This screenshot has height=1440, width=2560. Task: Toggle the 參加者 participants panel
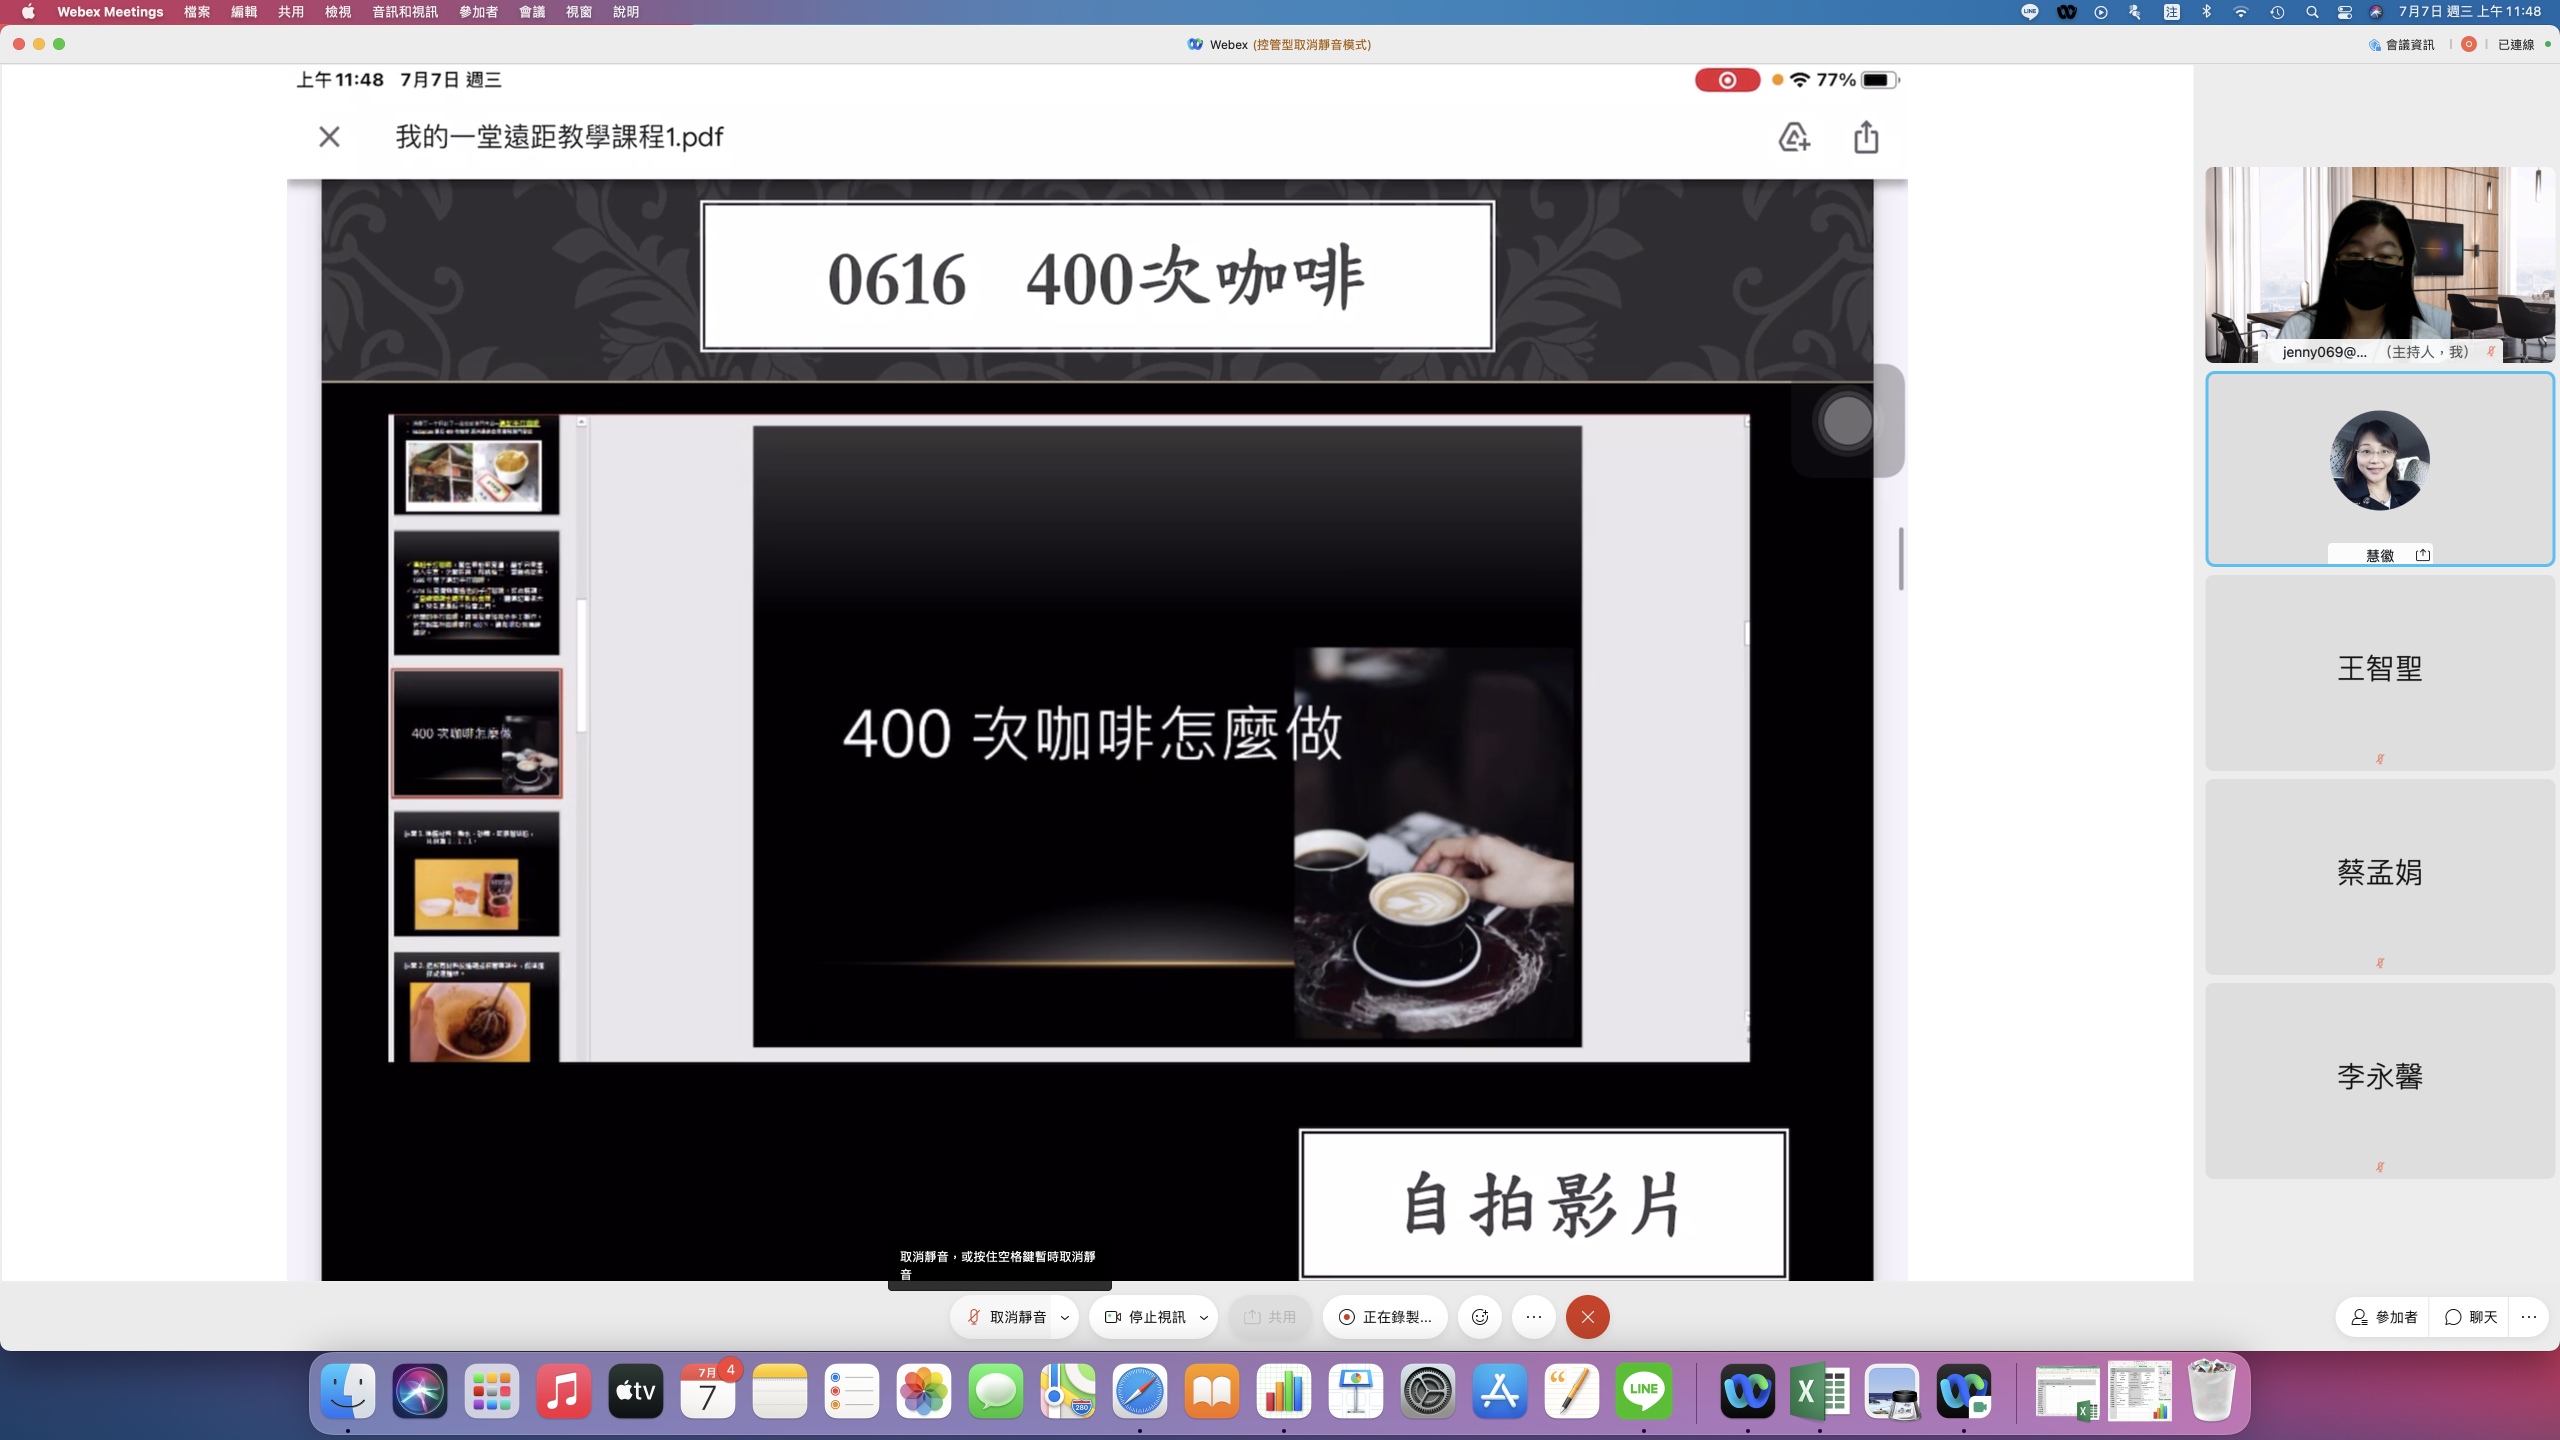point(2385,1317)
